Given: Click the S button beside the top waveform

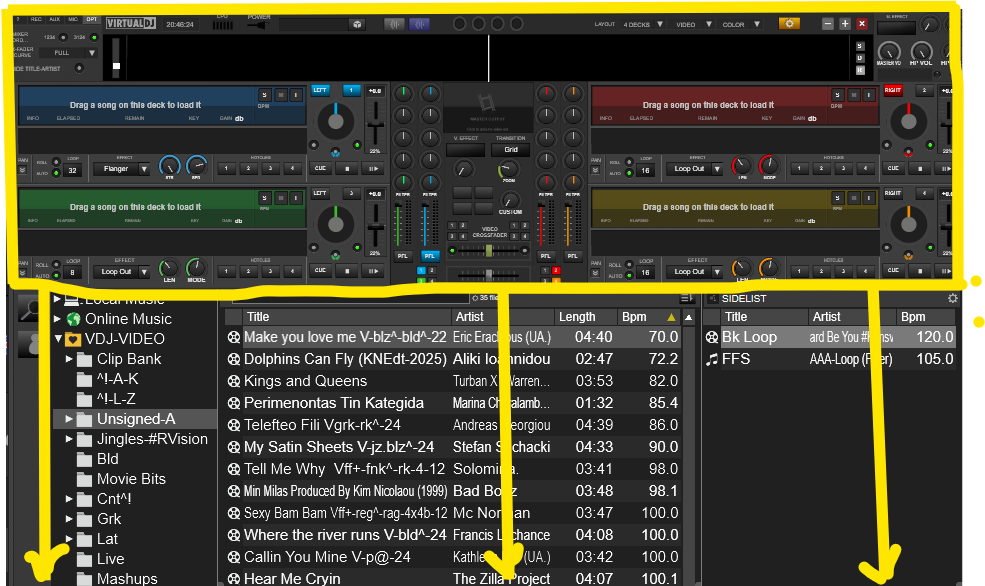Looking at the screenshot, I should tap(860, 46).
